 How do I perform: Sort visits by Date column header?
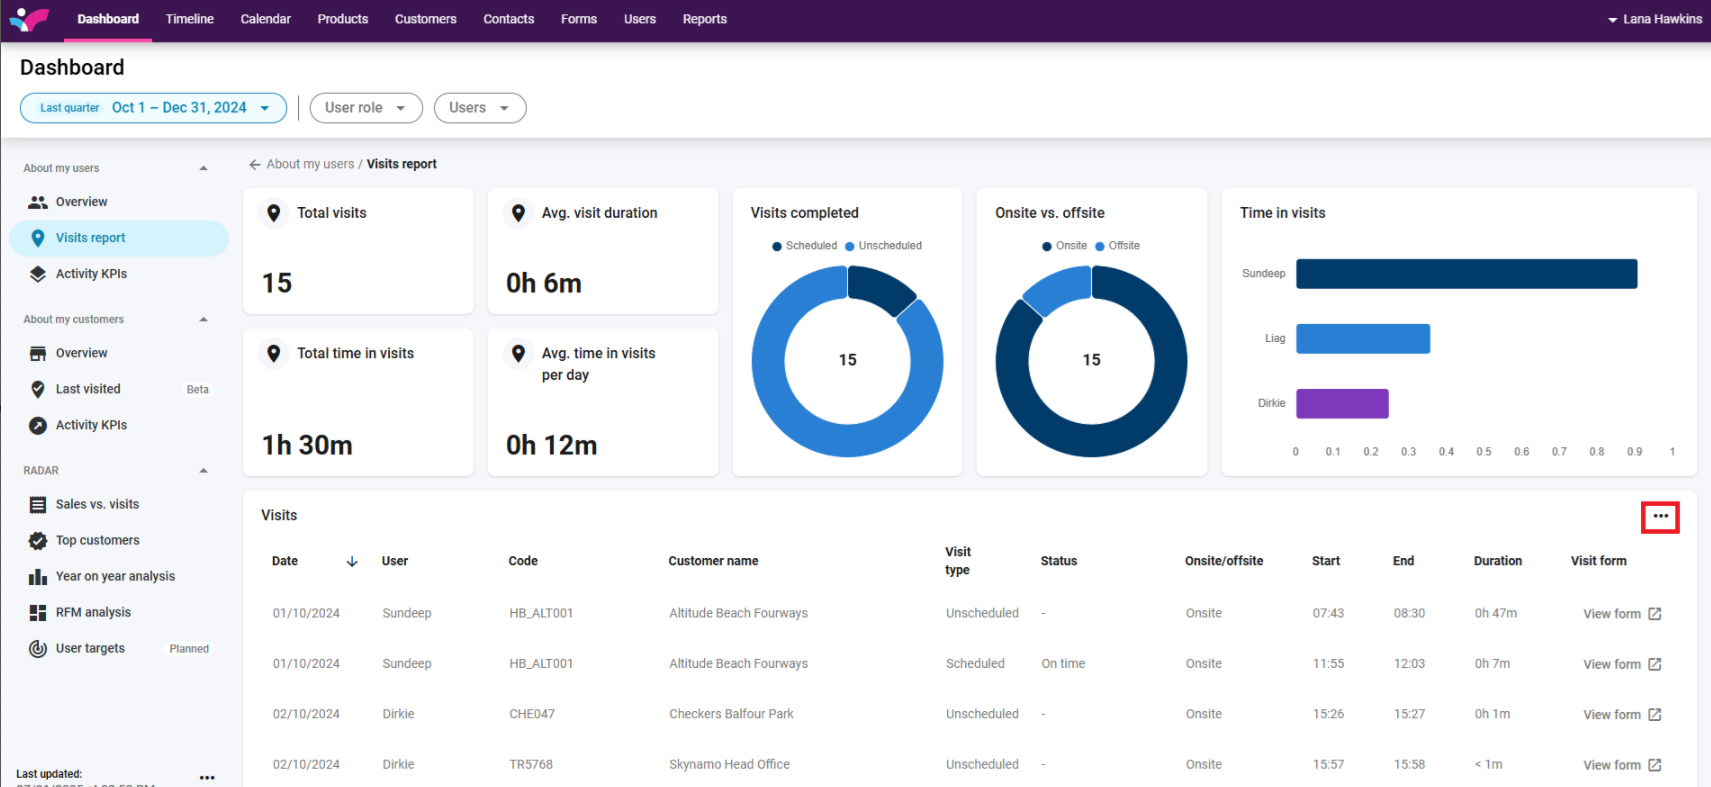point(285,561)
